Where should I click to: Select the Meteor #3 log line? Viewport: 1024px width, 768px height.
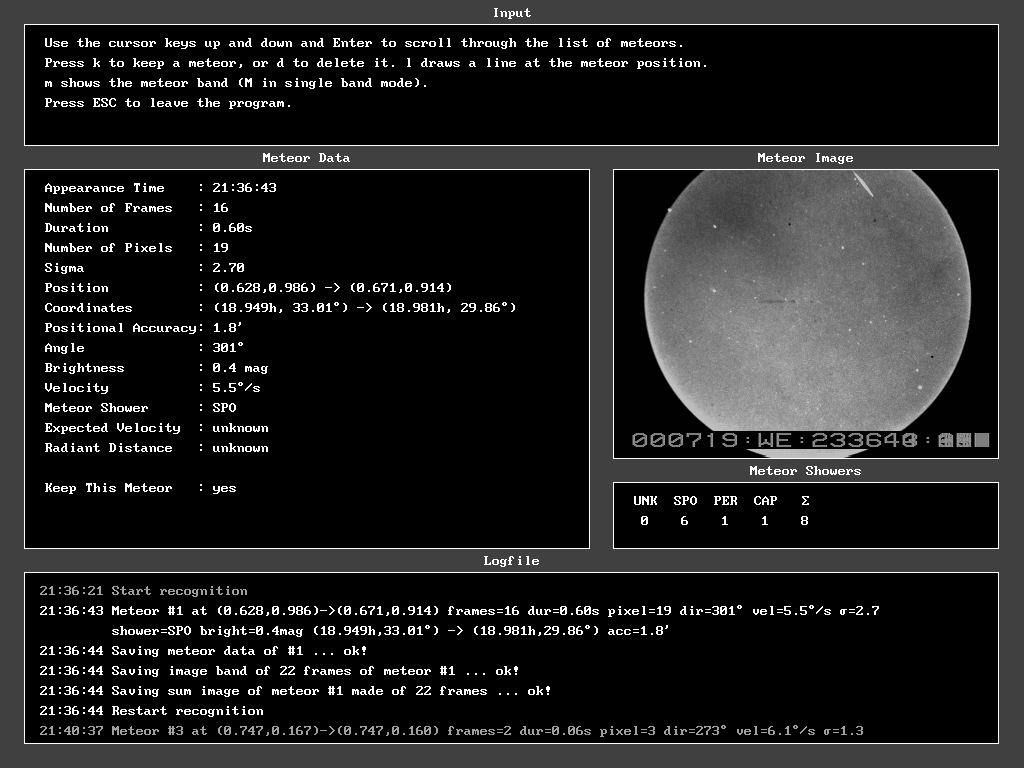click(450, 731)
